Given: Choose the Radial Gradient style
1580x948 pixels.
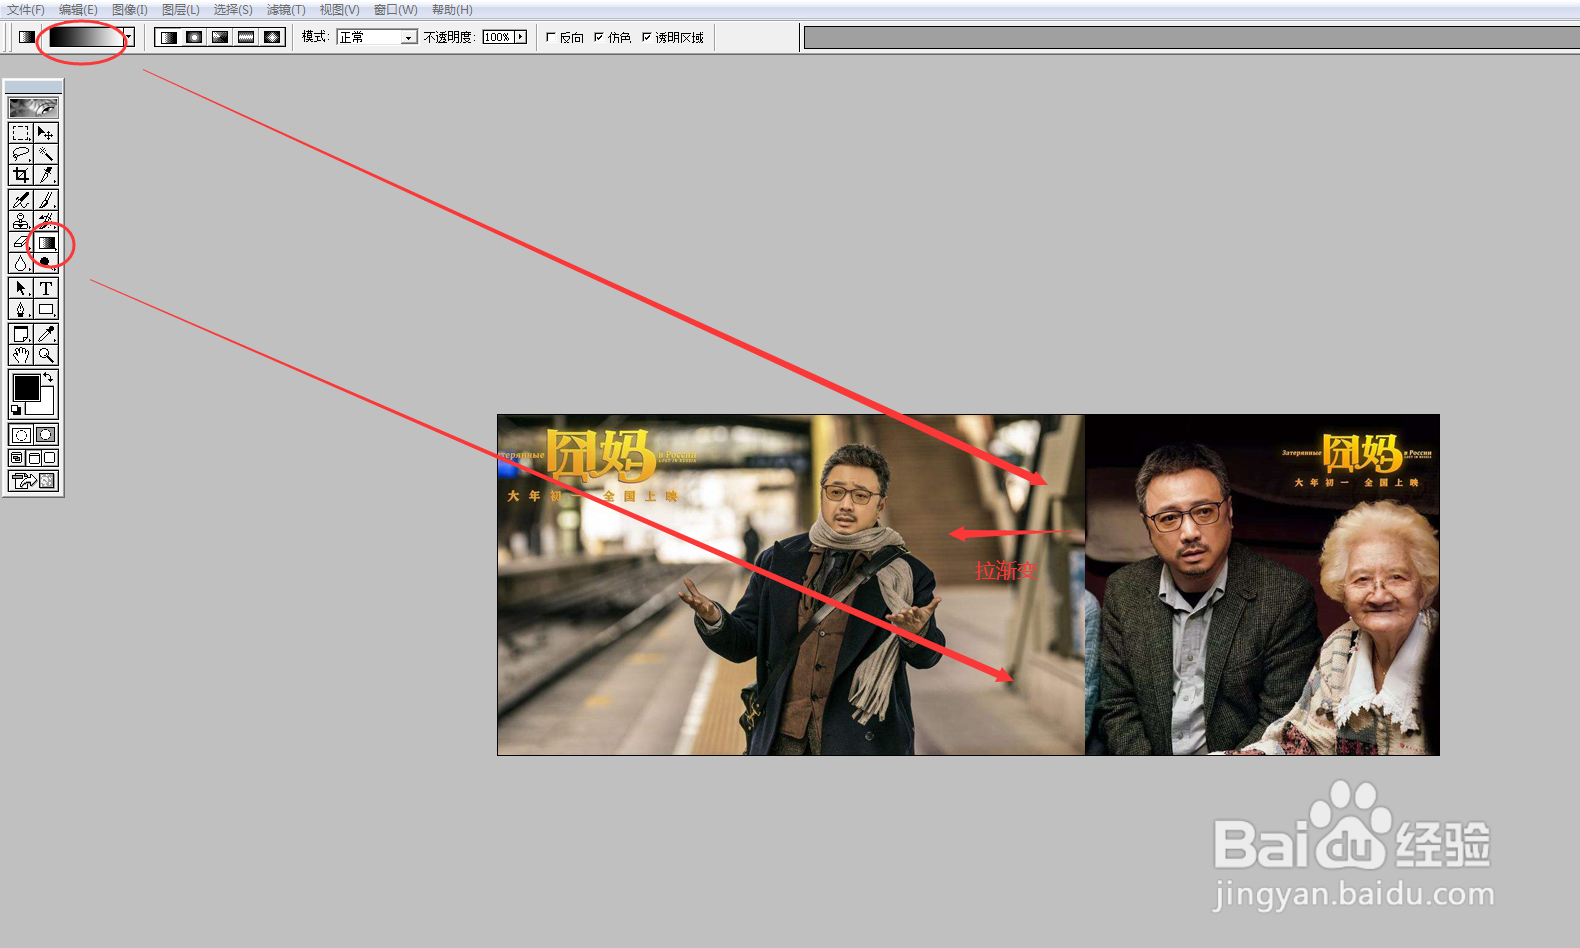Looking at the screenshot, I should click(x=194, y=37).
